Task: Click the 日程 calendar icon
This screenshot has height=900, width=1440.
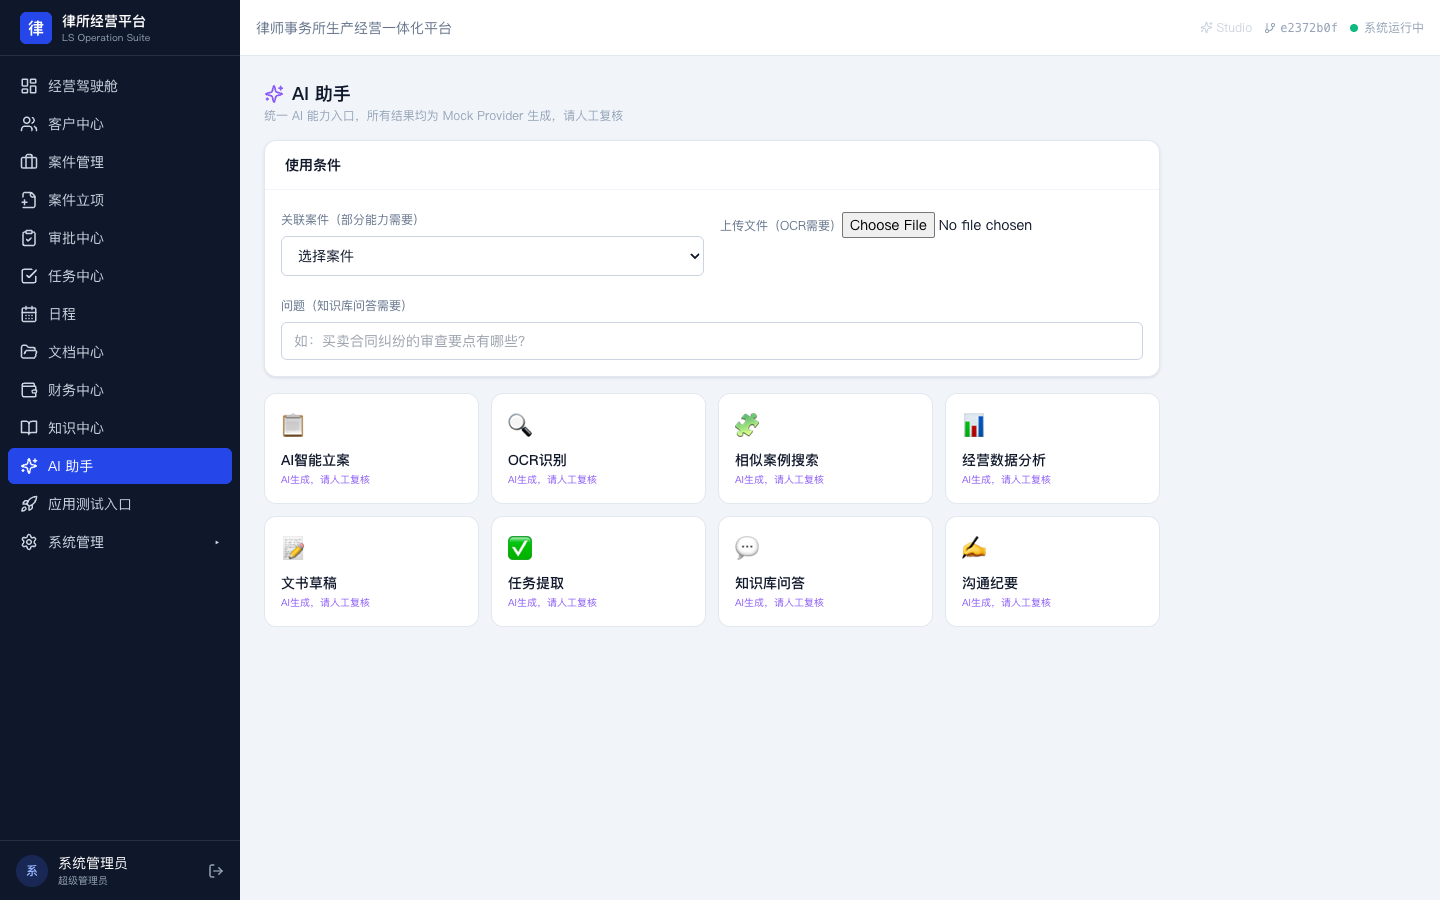Action: [x=29, y=314]
